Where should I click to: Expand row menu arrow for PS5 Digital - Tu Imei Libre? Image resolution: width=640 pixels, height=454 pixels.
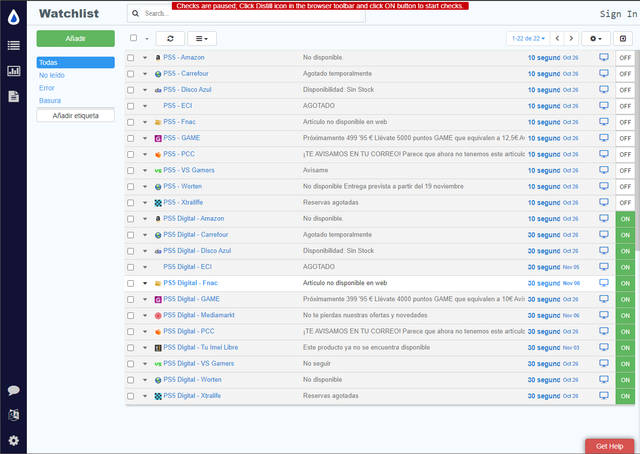pos(145,348)
